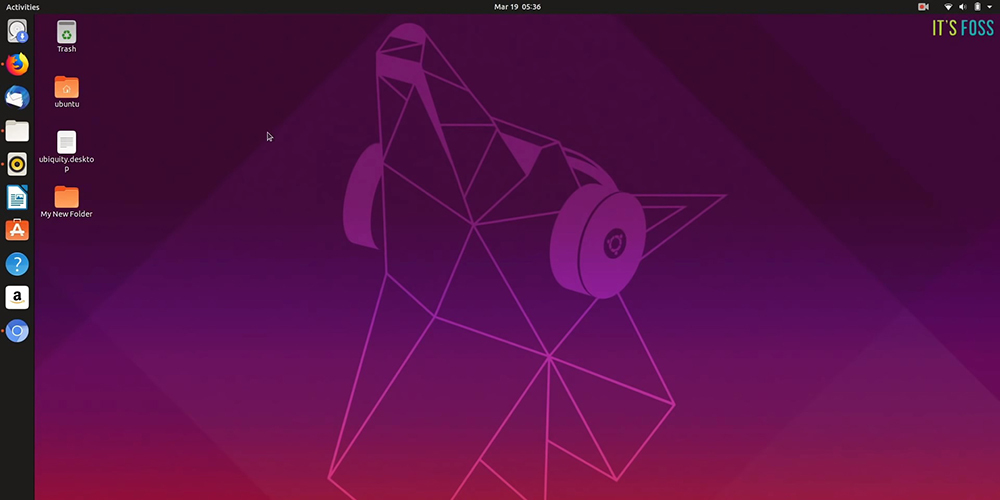Click the screen recording indicator icon
The height and width of the screenshot is (500, 1000).
click(x=923, y=7)
